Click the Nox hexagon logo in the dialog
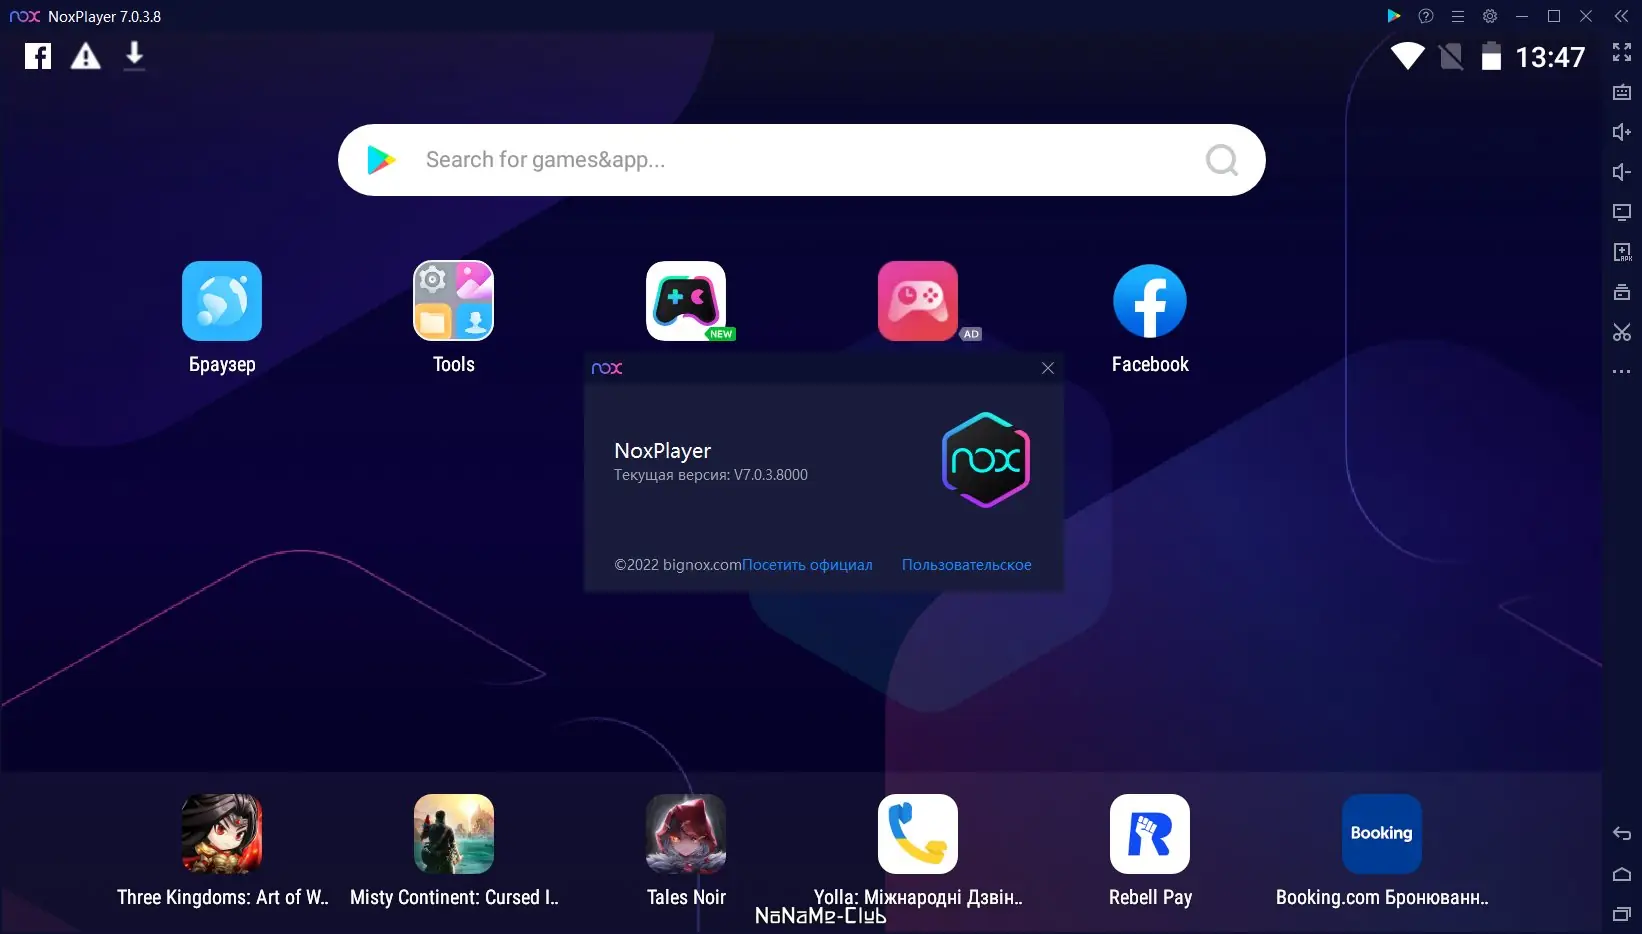The height and width of the screenshot is (934, 1642). coord(986,460)
